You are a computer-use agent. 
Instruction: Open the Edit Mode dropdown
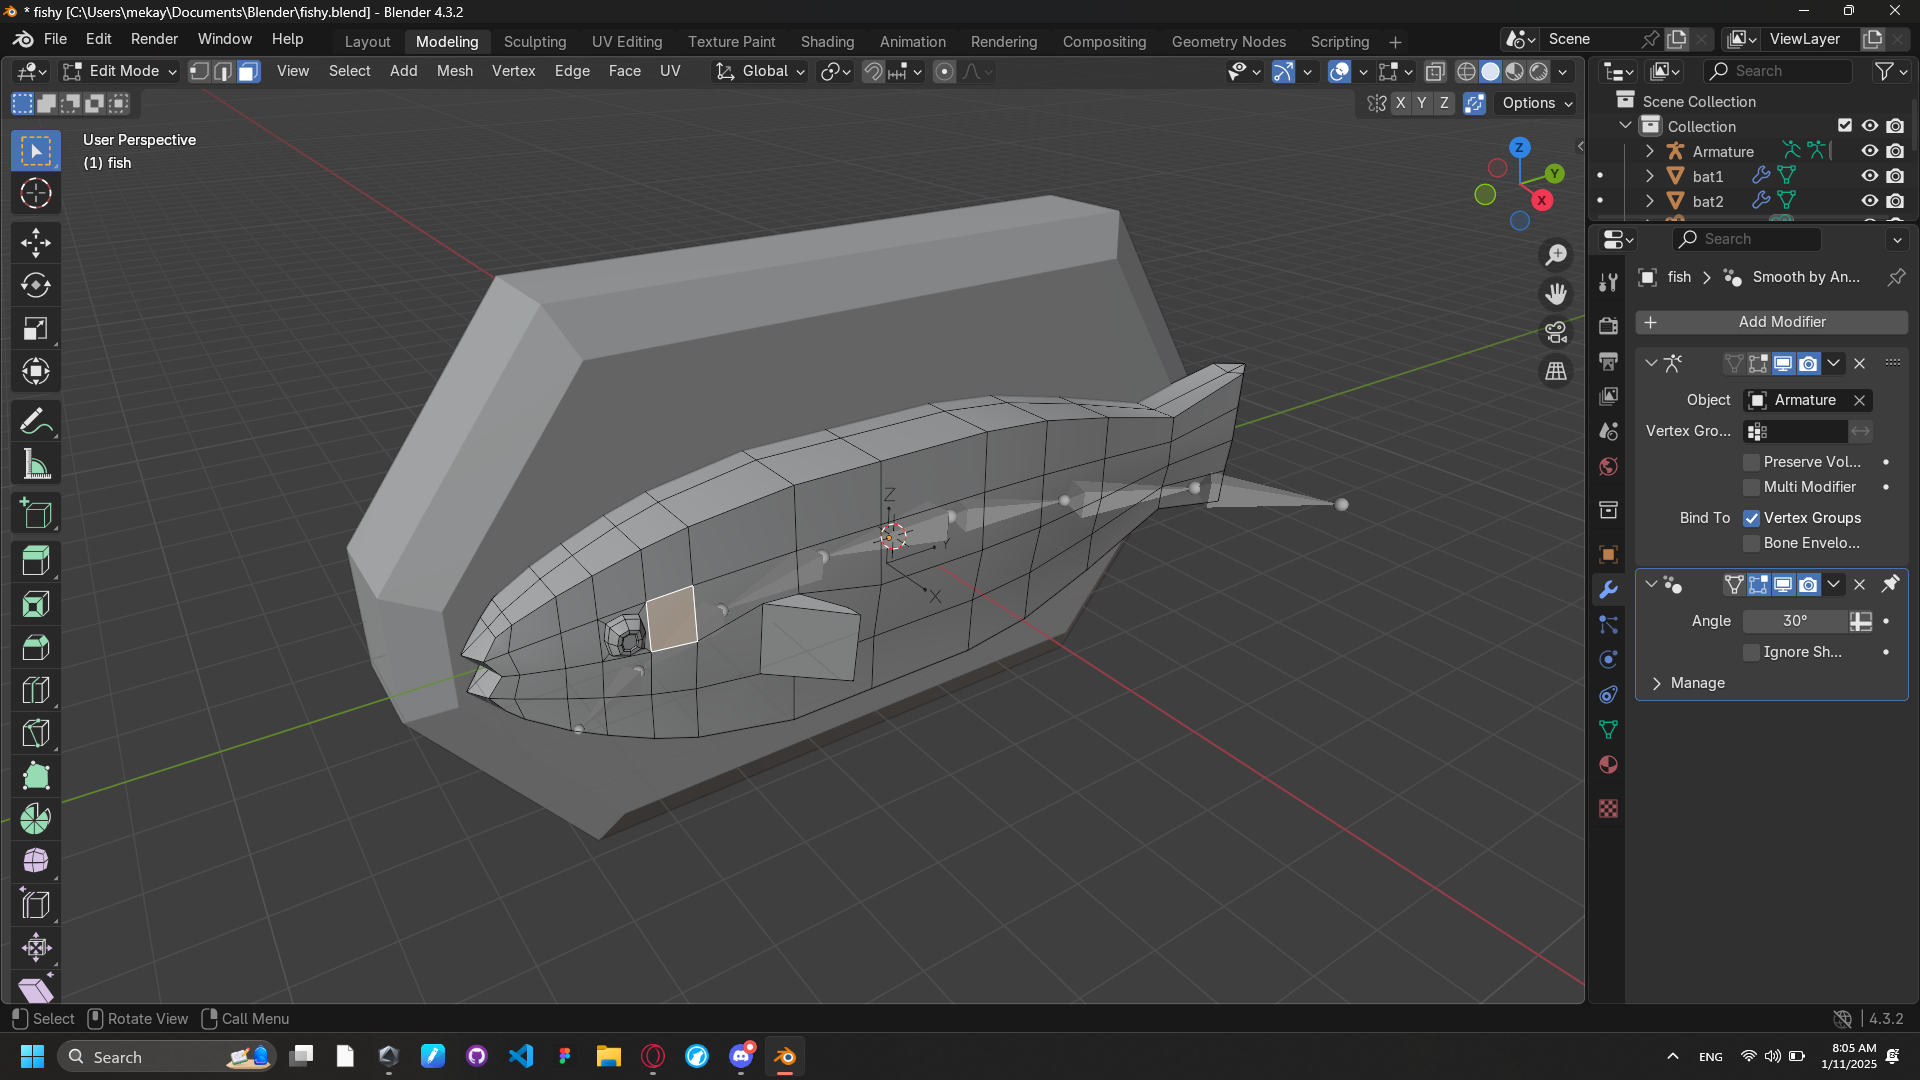pyautogui.click(x=119, y=71)
